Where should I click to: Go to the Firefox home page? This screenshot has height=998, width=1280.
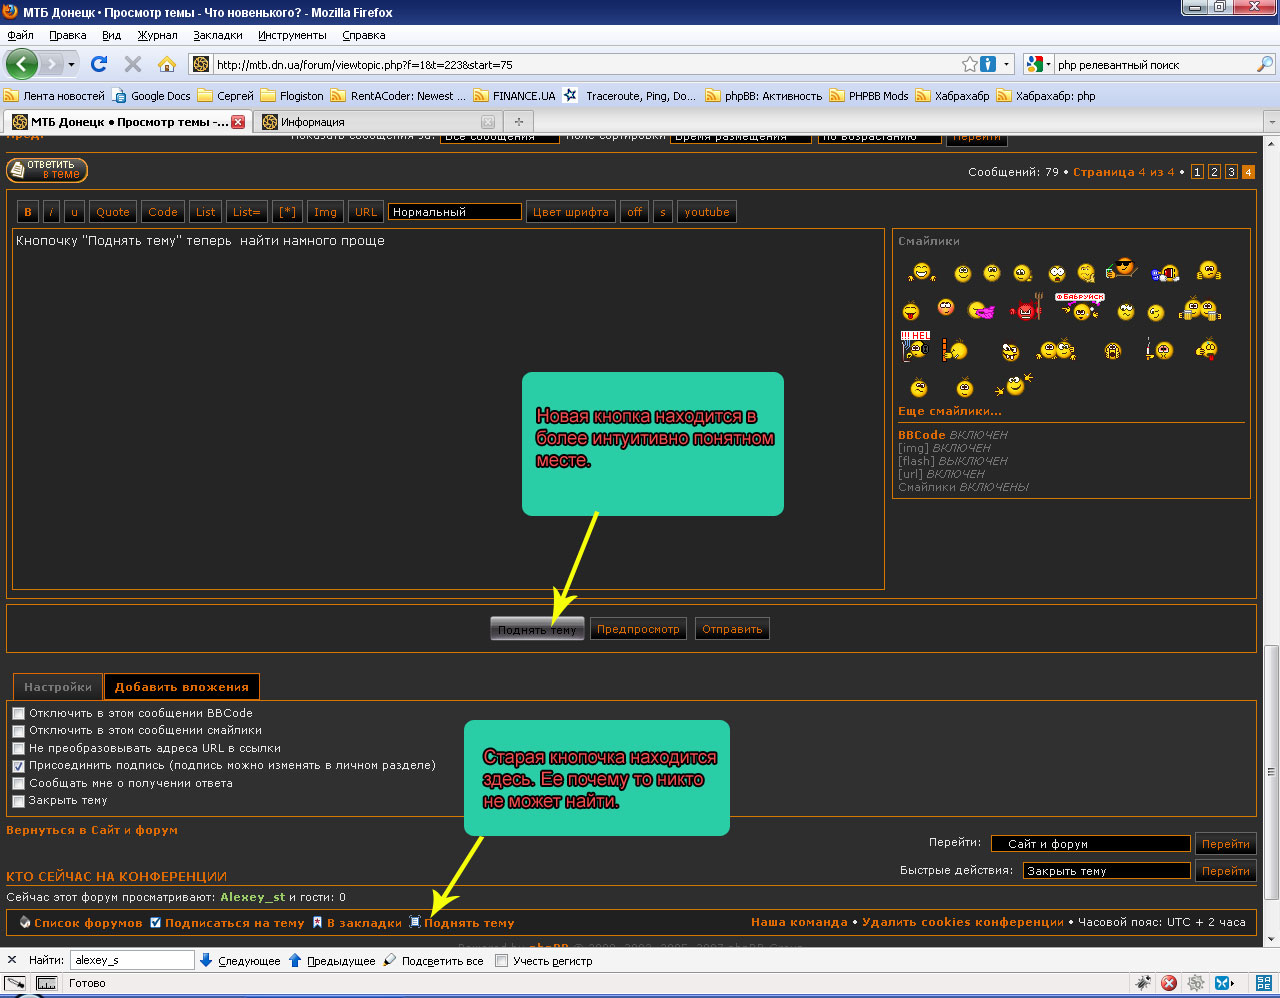pos(167,64)
